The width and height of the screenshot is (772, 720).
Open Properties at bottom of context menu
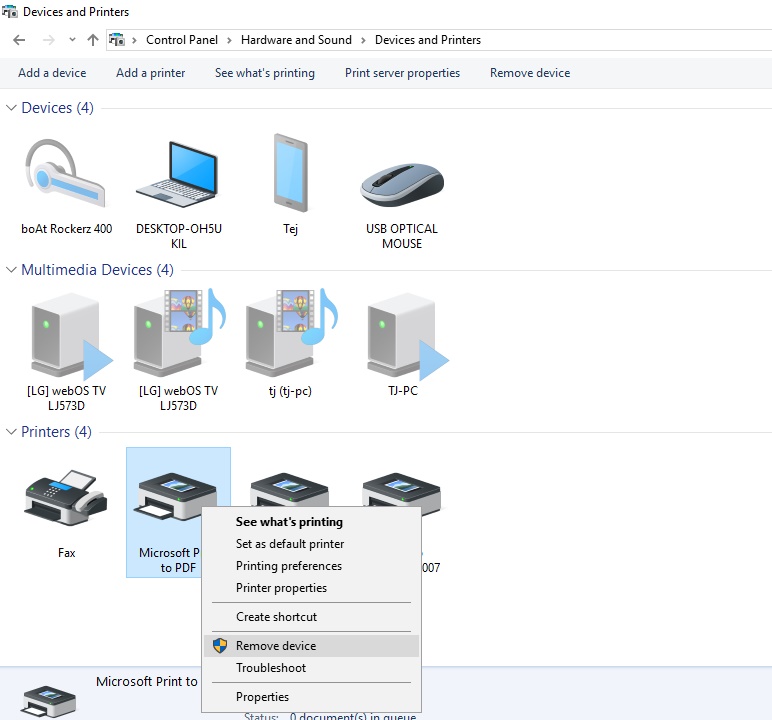pos(311,697)
